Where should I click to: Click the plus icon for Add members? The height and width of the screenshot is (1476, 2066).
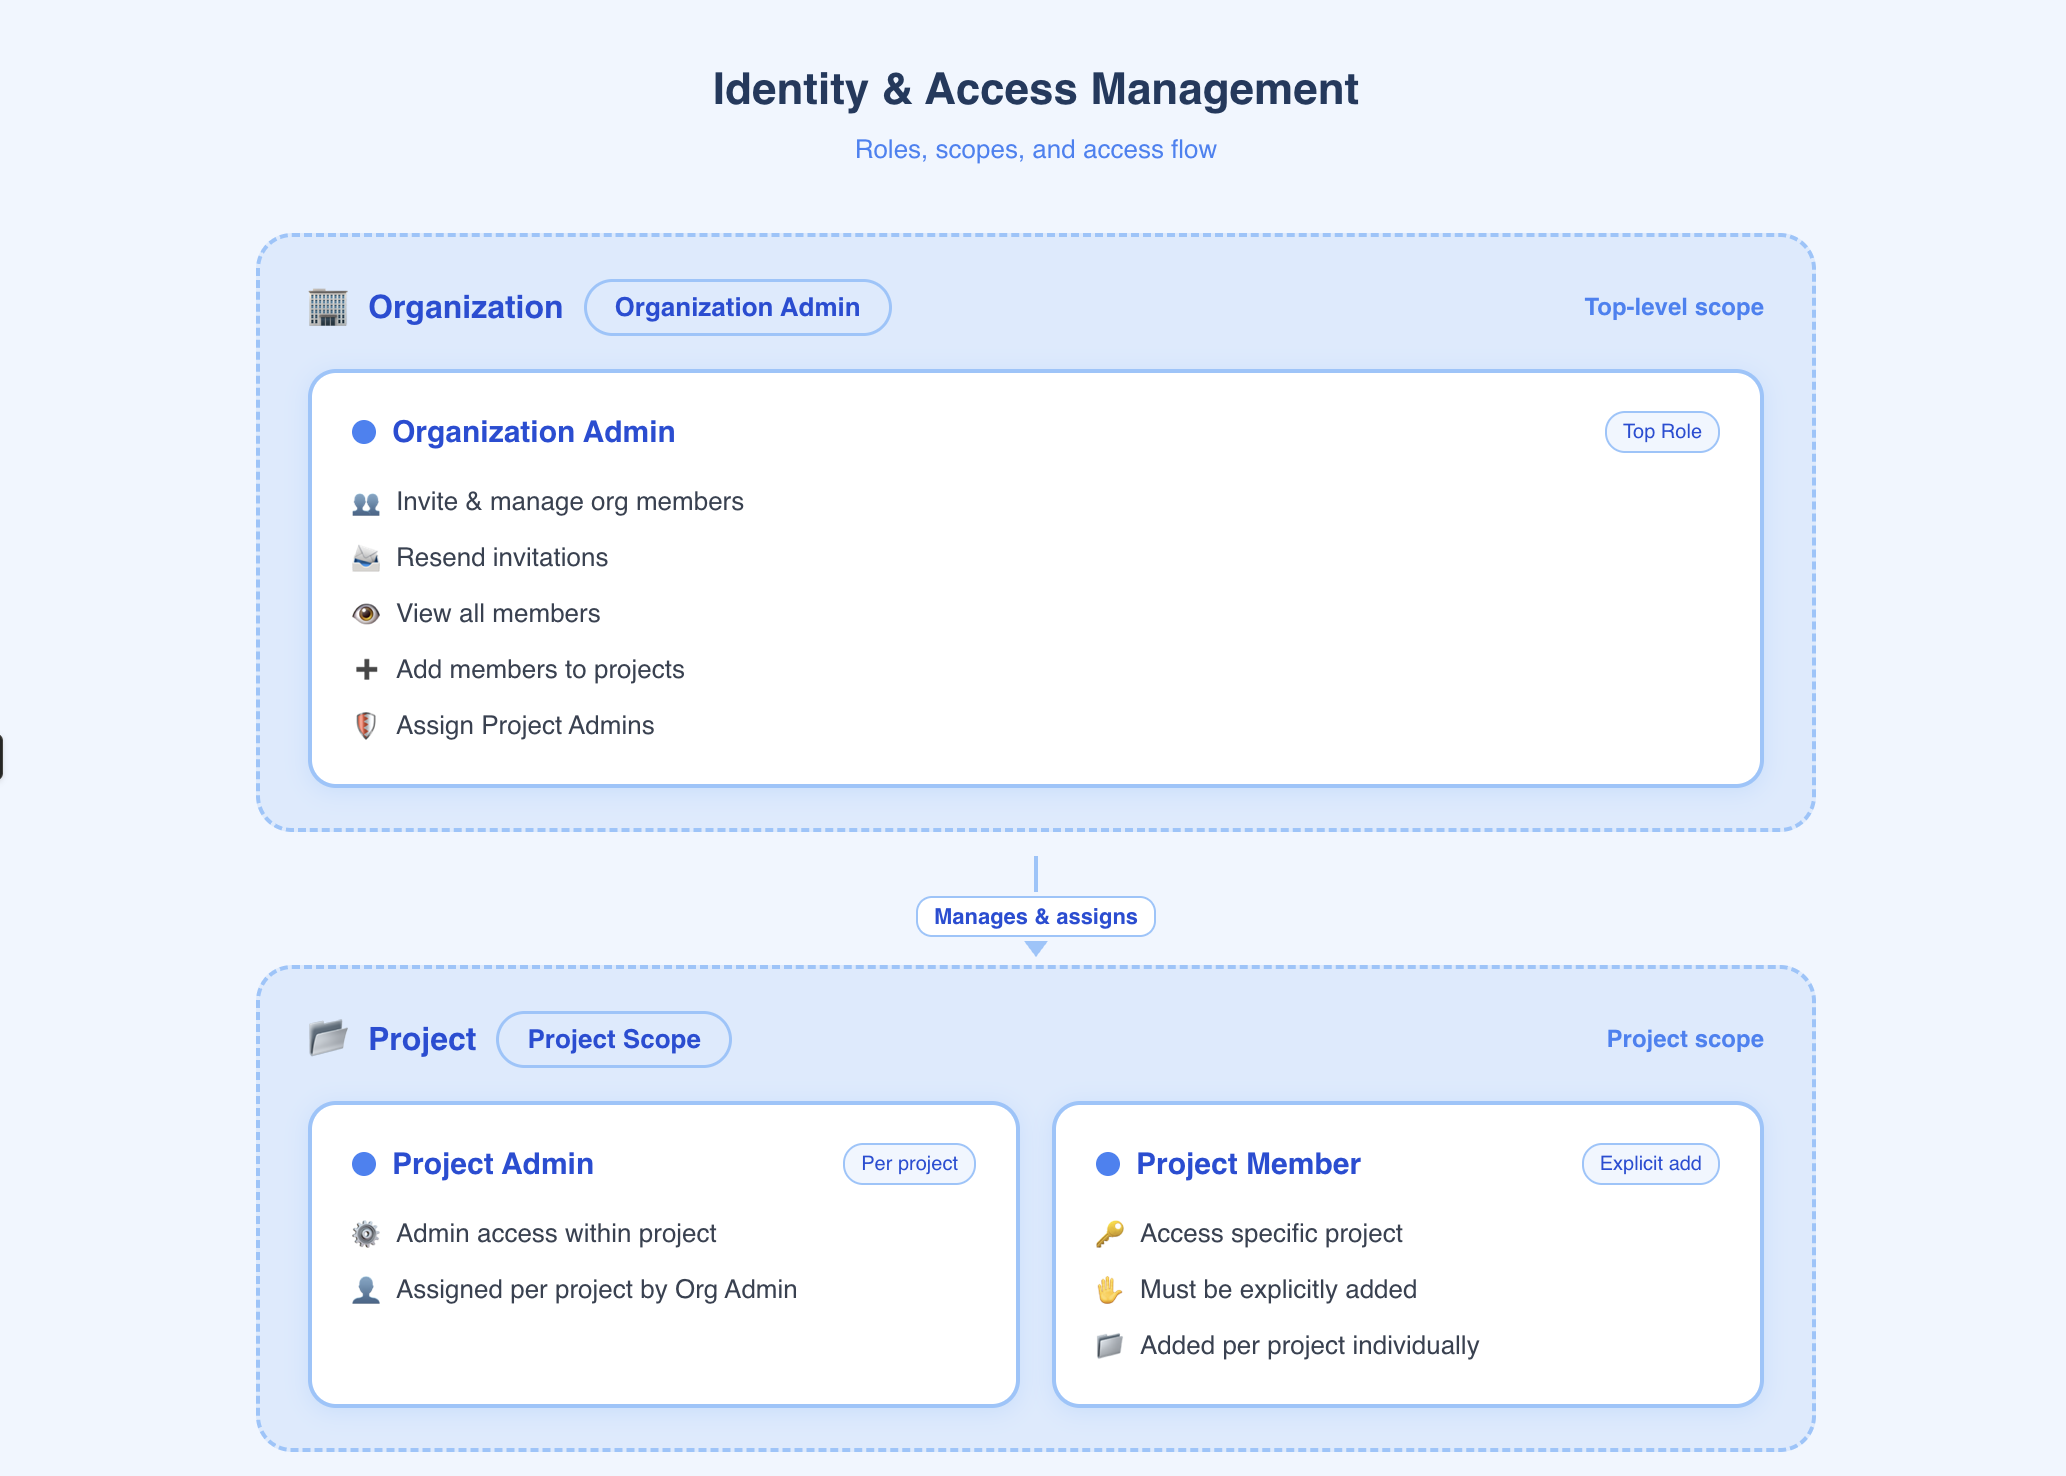tap(366, 670)
